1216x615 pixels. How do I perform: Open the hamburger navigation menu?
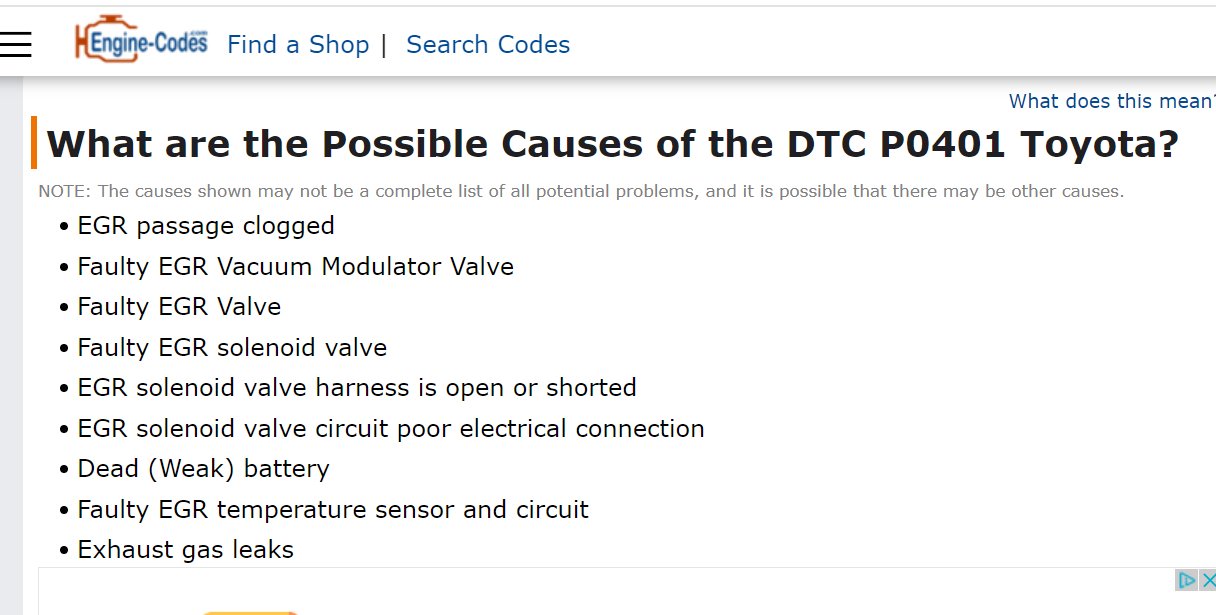[x=16, y=43]
